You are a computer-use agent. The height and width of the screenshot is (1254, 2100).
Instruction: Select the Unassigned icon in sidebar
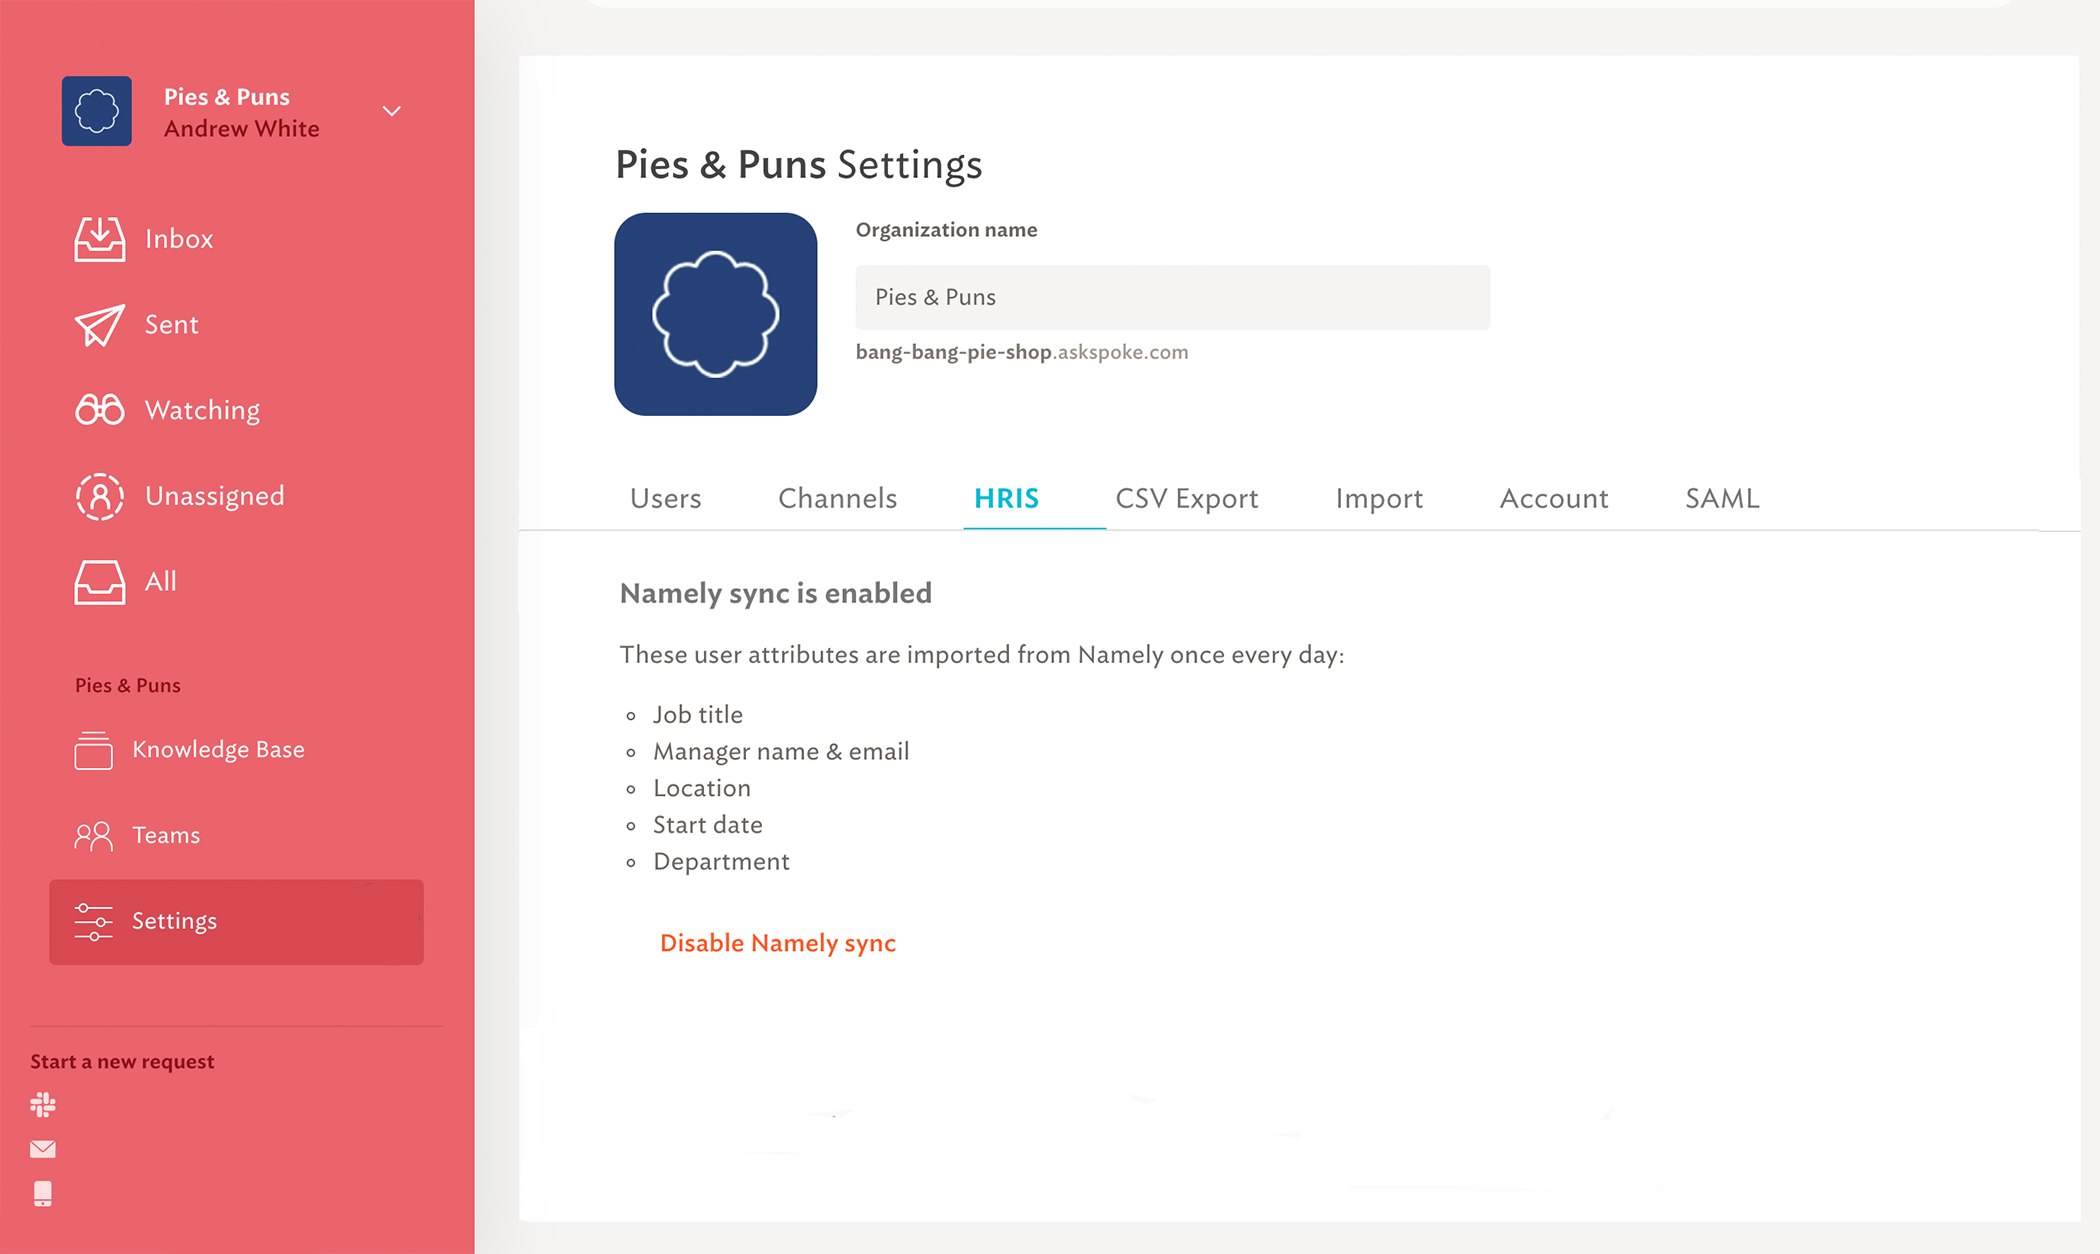(97, 496)
